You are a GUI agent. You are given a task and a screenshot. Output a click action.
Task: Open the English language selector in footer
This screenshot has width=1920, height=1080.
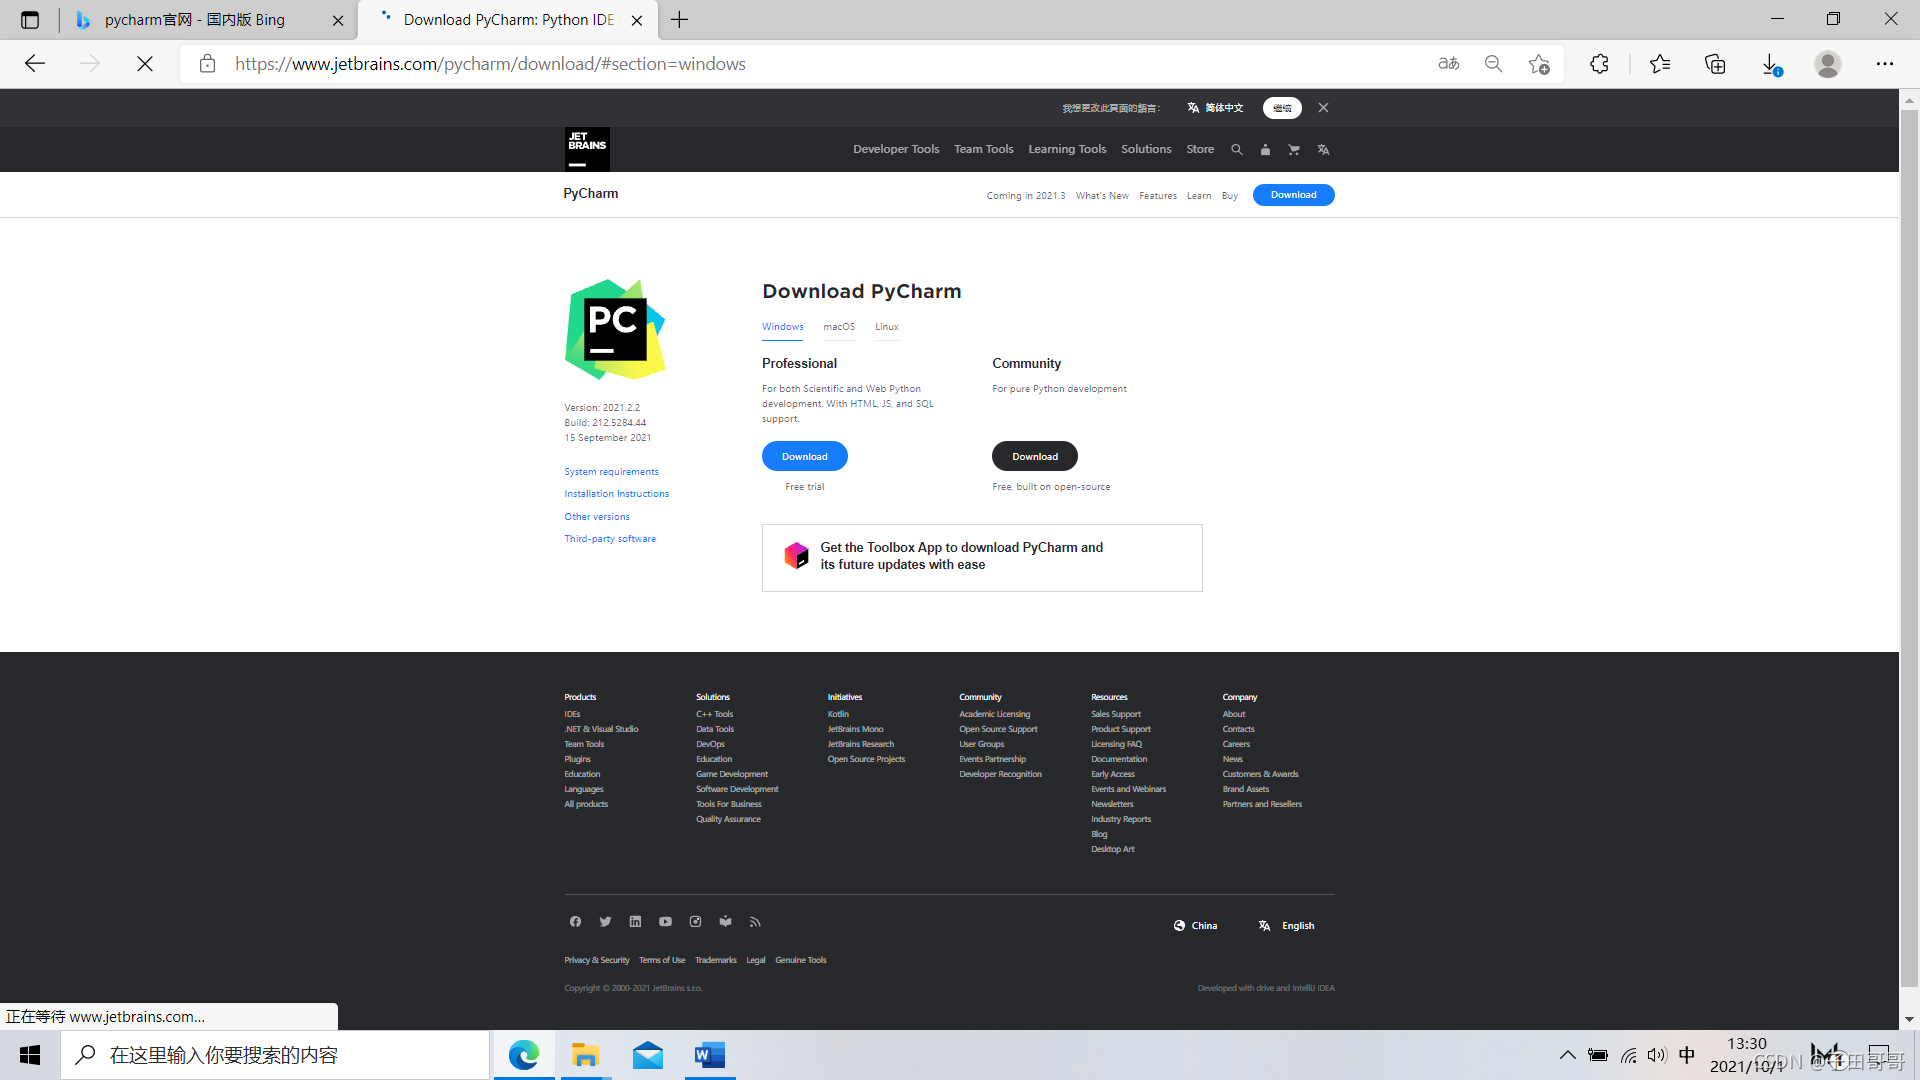[x=1287, y=925]
